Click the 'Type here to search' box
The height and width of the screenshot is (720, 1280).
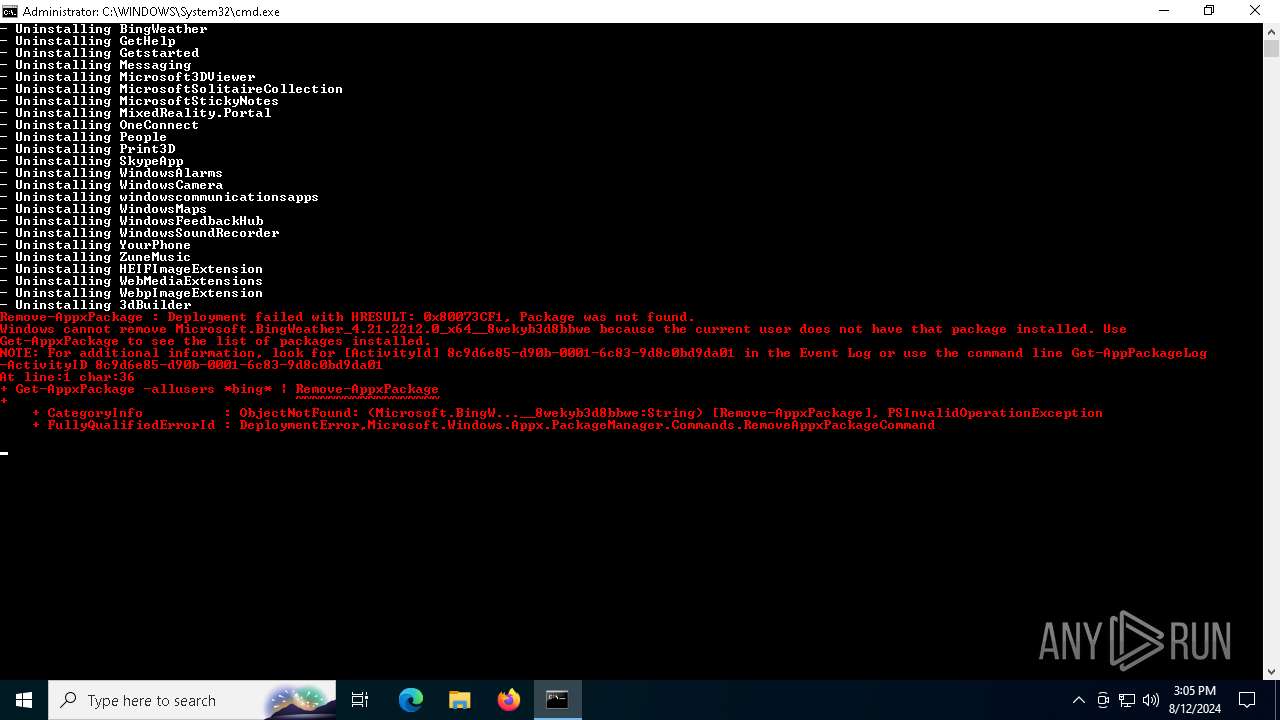coord(192,700)
